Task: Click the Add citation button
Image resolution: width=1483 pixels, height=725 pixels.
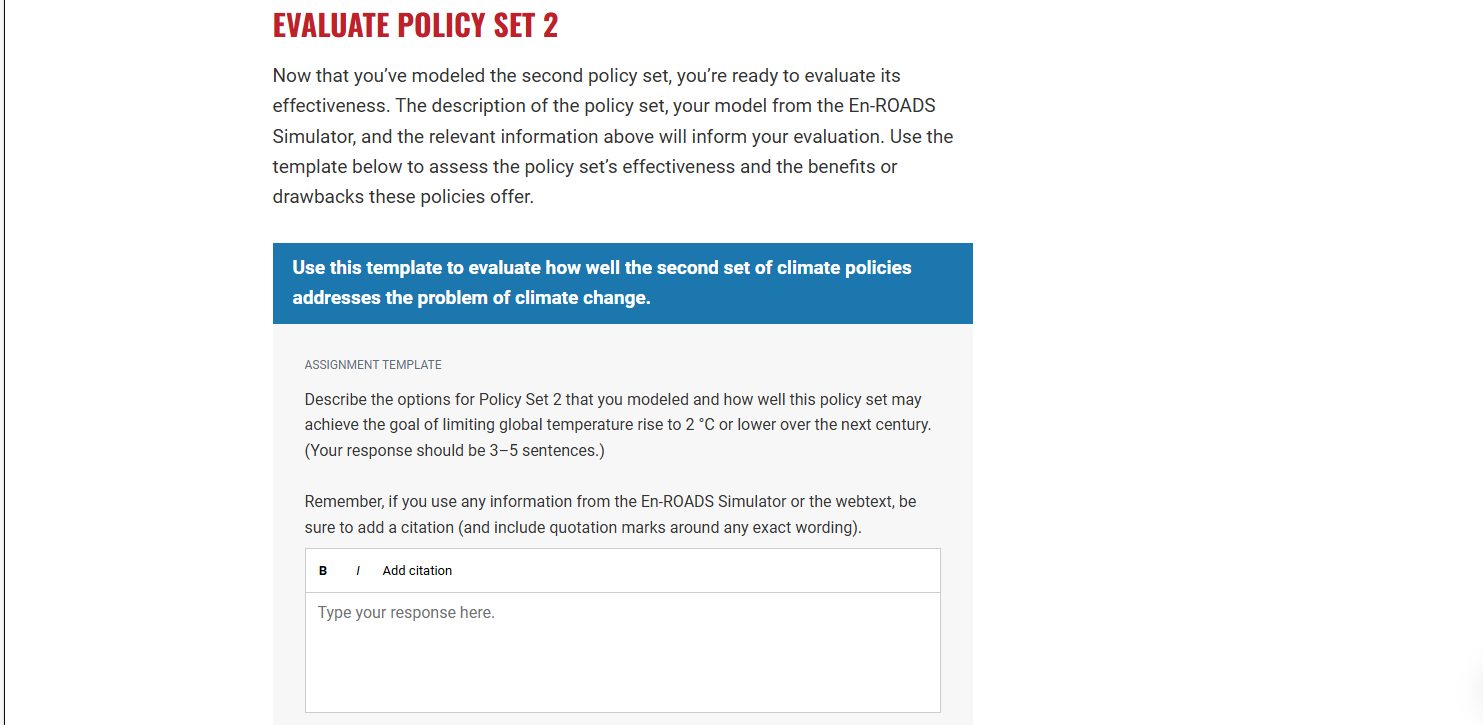Action: (417, 571)
